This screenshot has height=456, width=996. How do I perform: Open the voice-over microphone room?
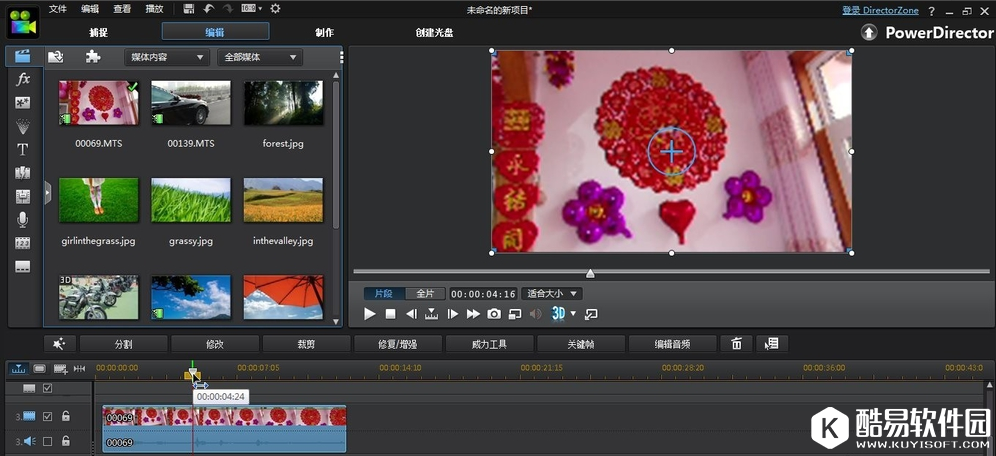[x=23, y=219]
